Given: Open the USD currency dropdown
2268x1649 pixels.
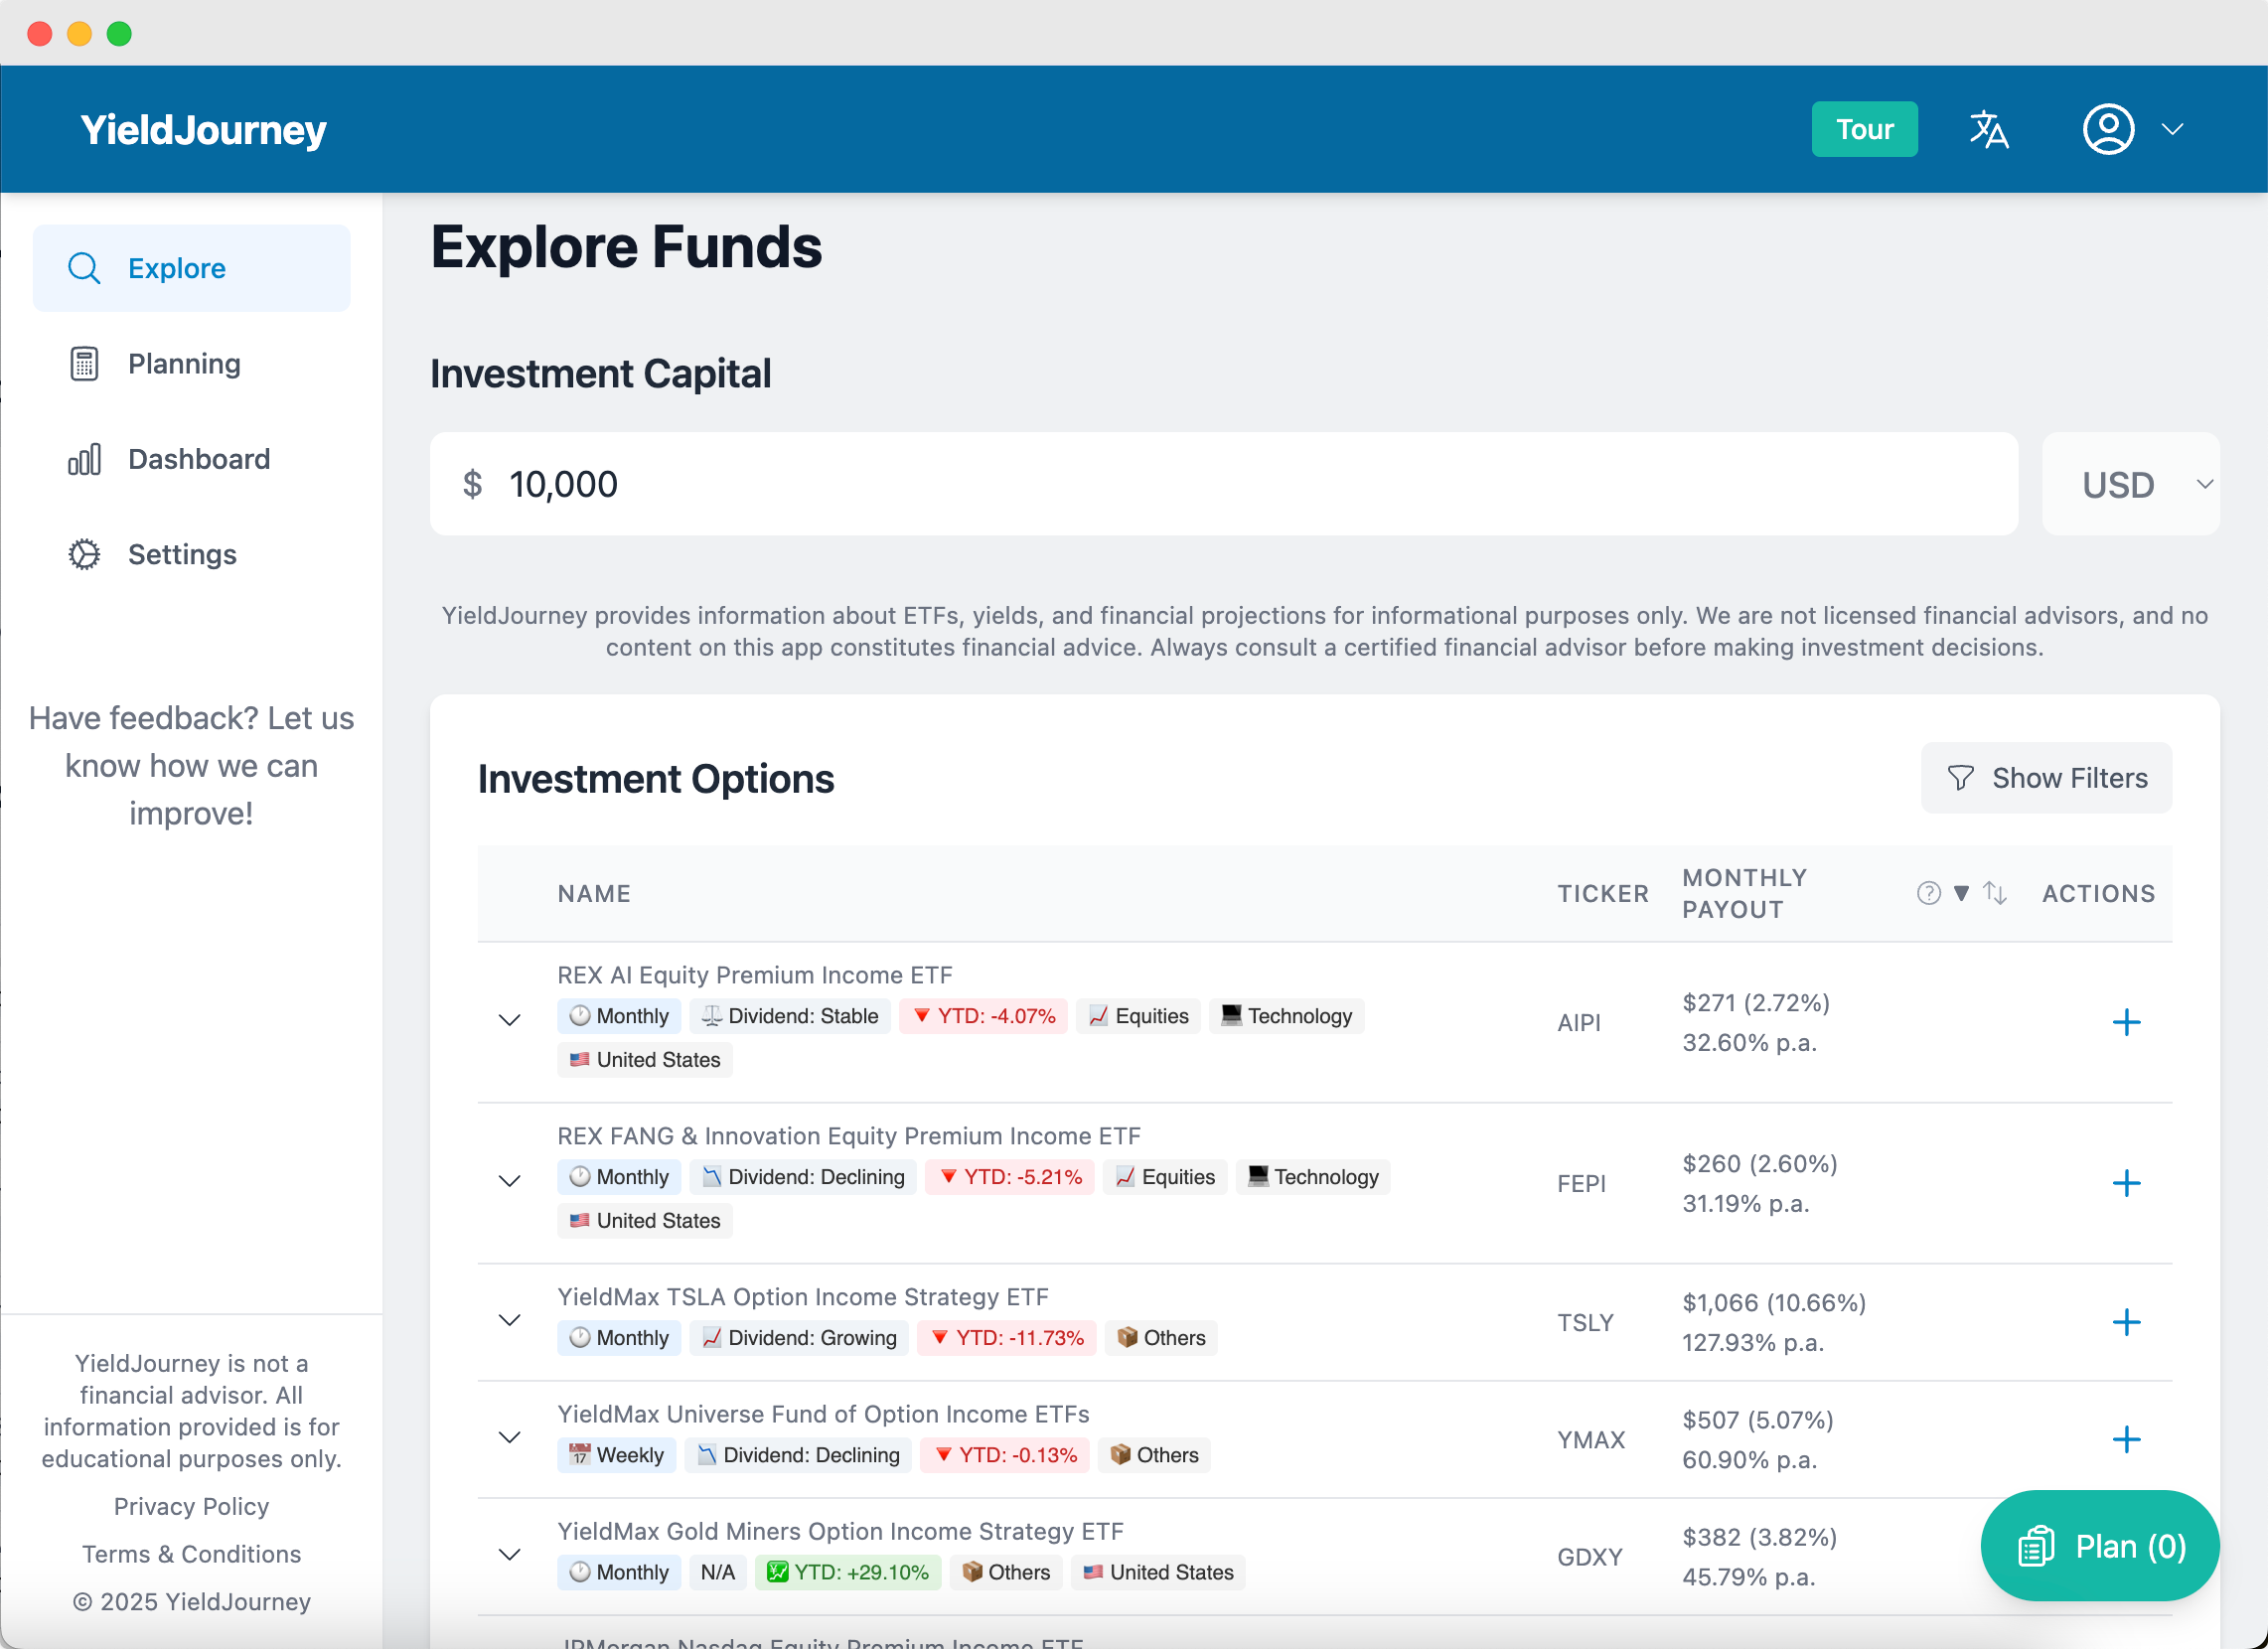Looking at the screenshot, I should pyautogui.click(x=2131, y=484).
